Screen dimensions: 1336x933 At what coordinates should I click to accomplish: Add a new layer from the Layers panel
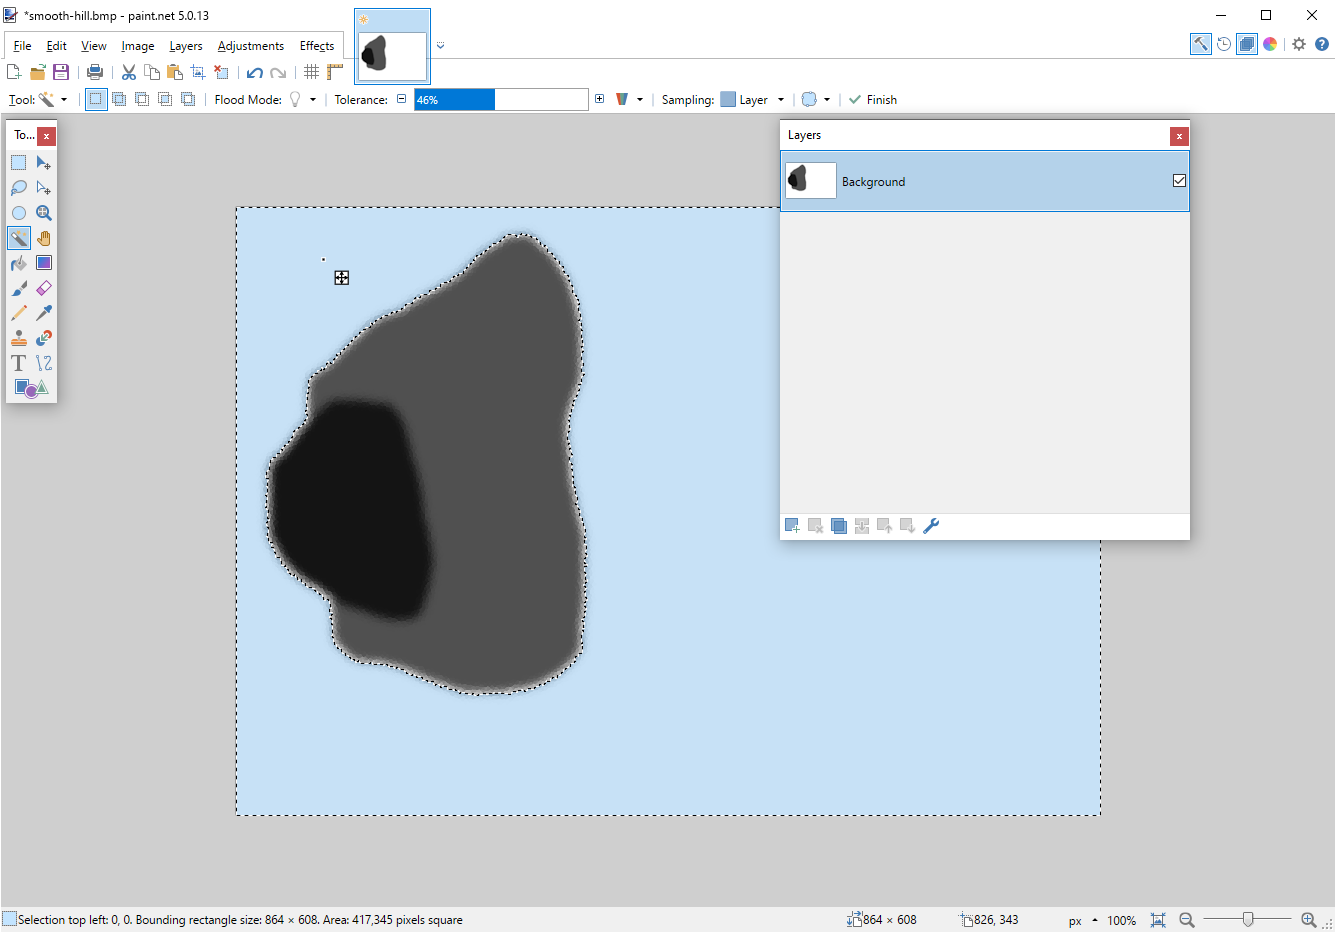click(792, 525)
